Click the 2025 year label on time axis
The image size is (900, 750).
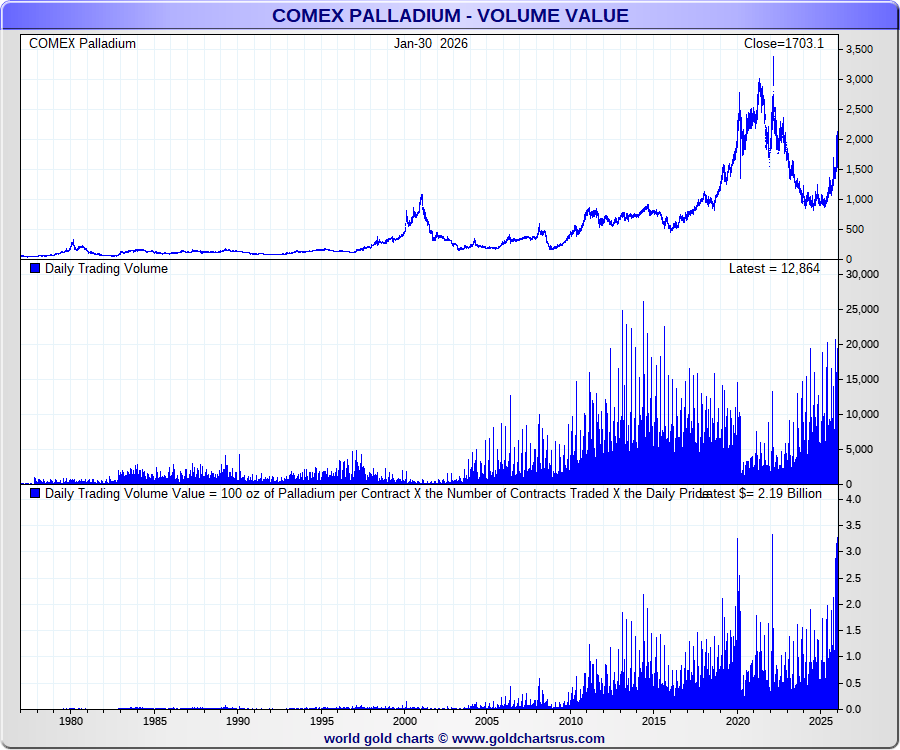coord(821,721)
